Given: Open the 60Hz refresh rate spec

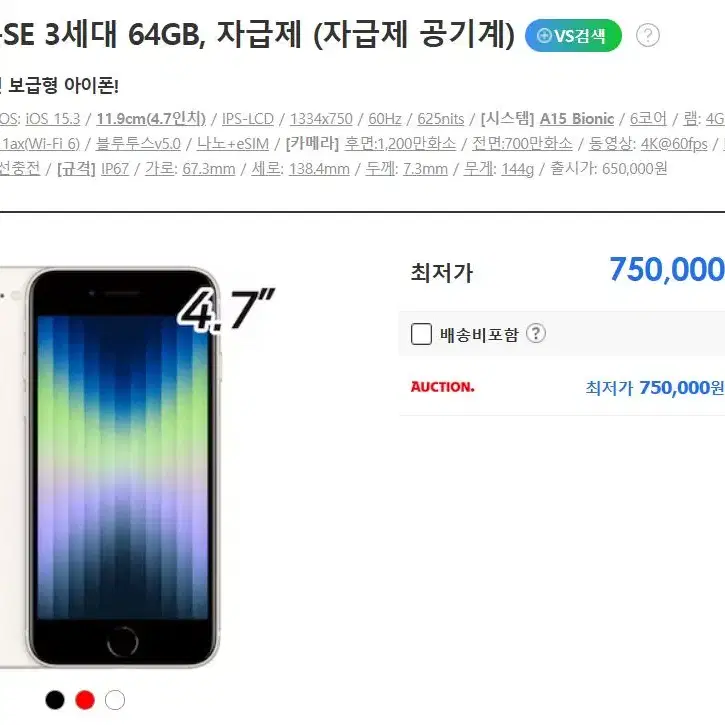Looking at the screenshot, I should tap(385, 119).
